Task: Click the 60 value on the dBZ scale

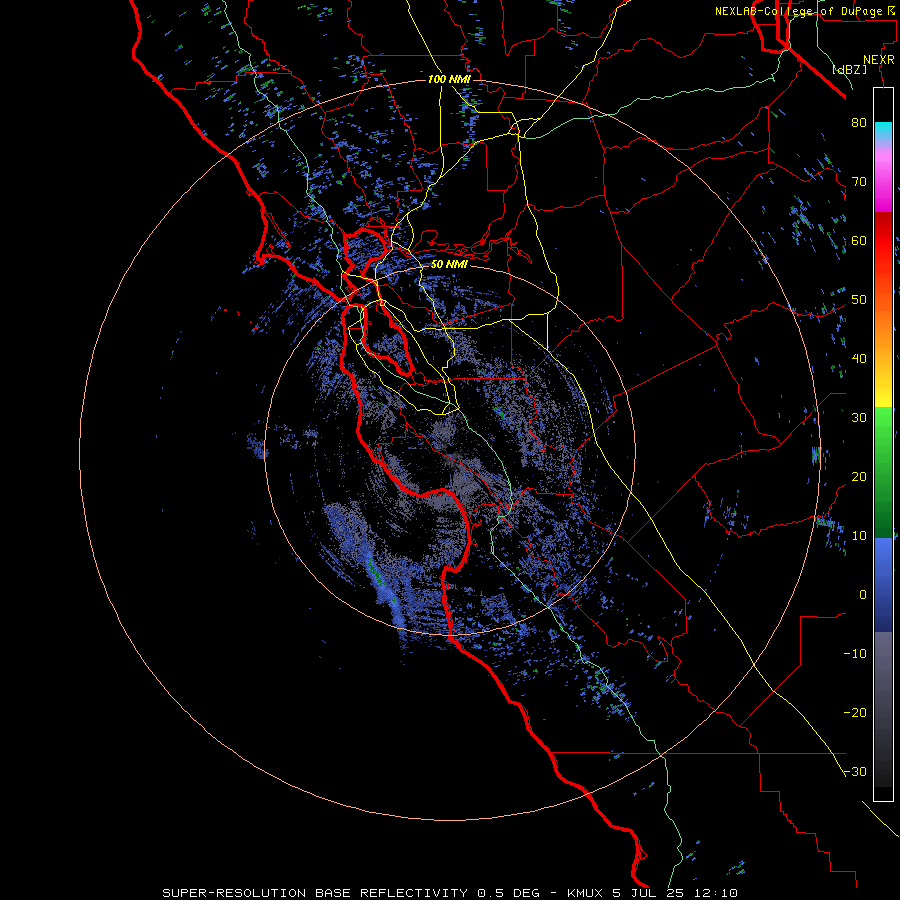Action: (x=859, y=240)
